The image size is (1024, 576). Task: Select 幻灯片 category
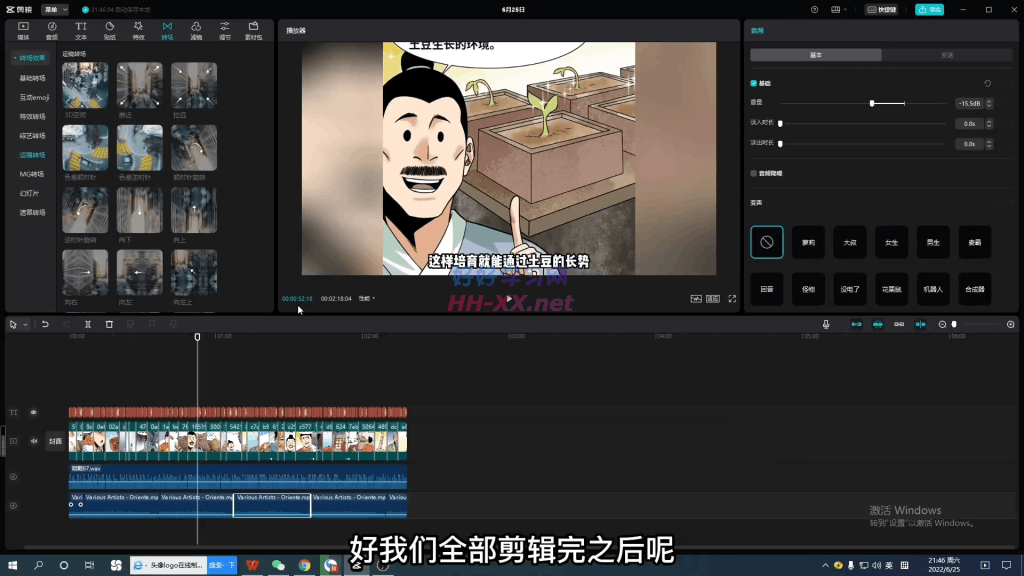coord(29,193)
